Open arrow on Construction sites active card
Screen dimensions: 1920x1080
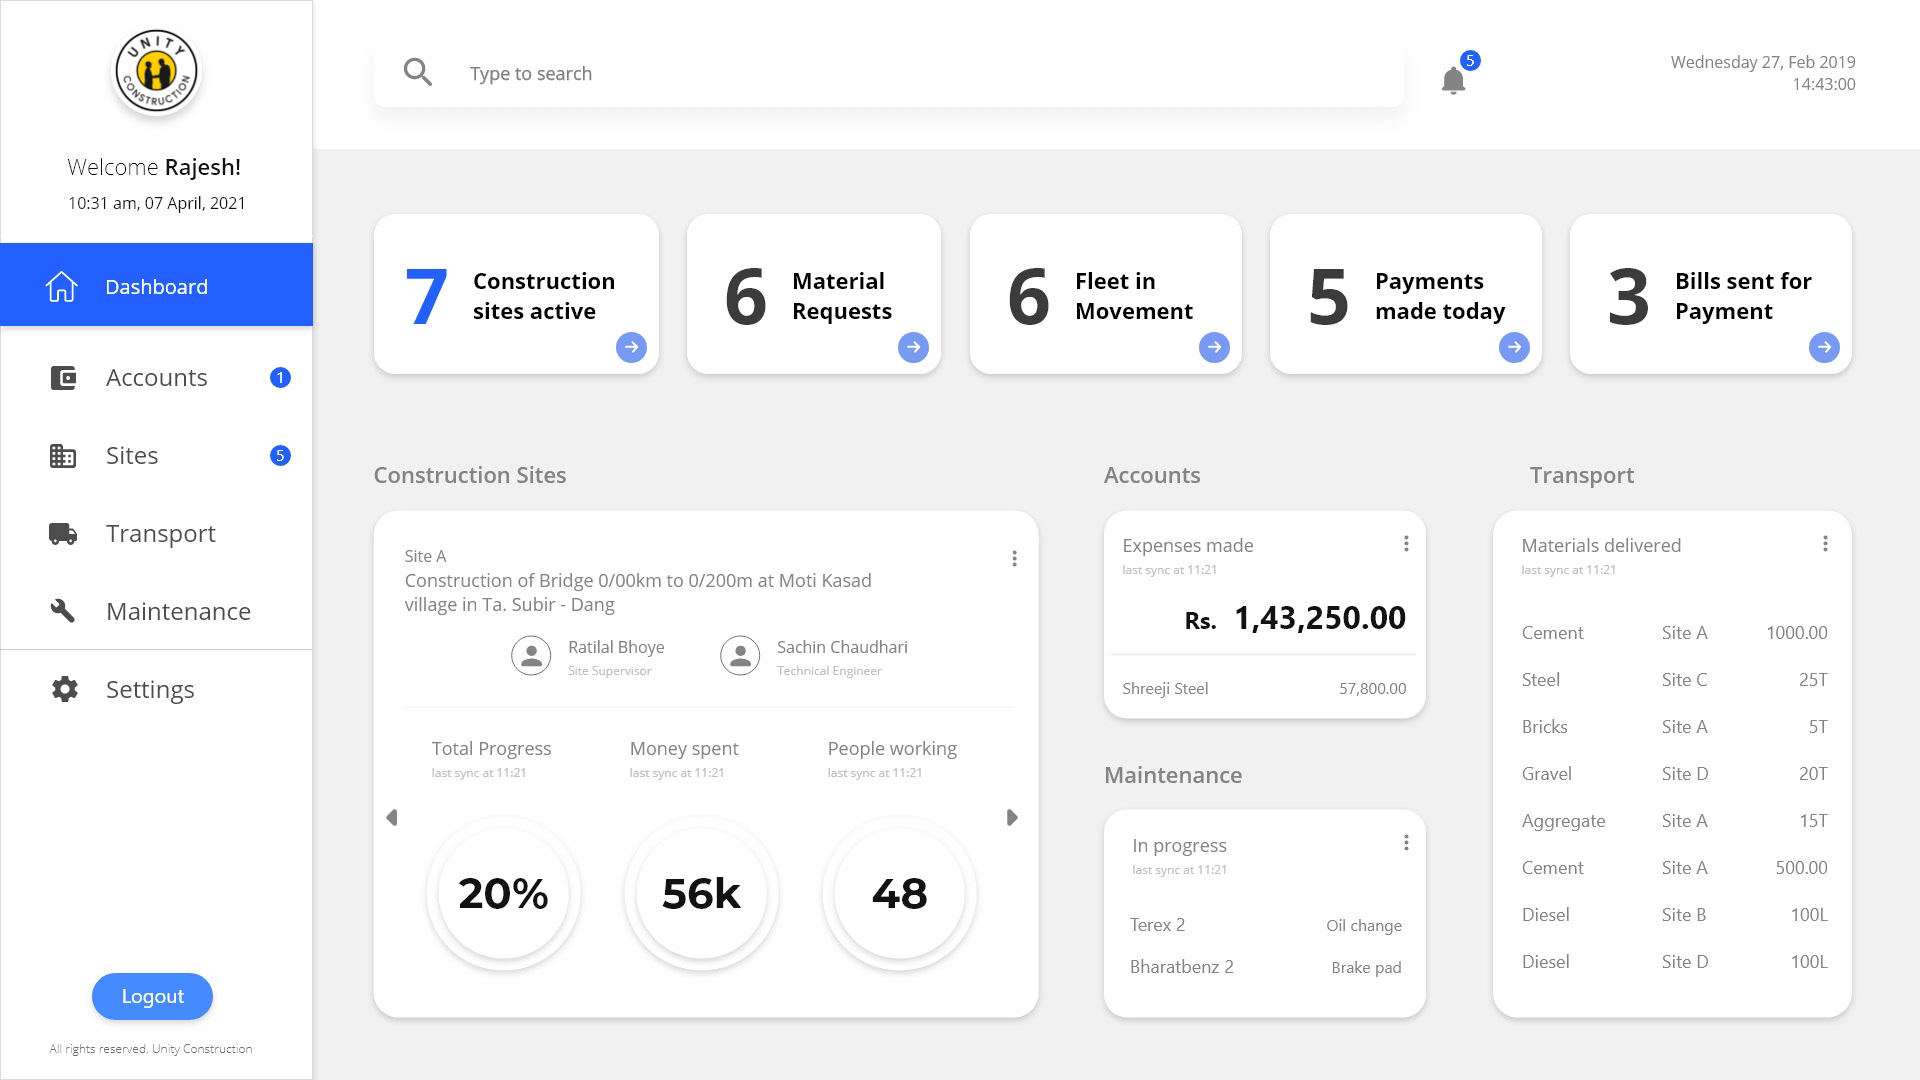[x=631, y=347]
